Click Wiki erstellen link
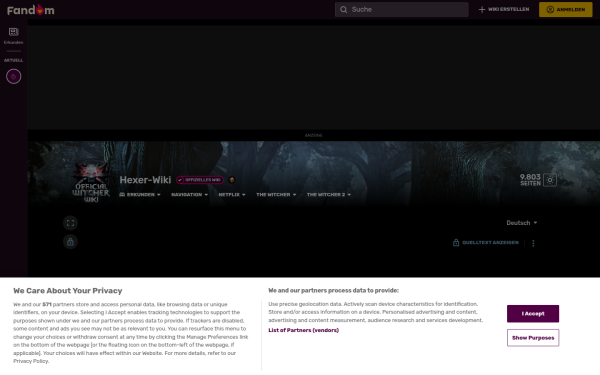This screenshot has height=375, width=600. (504, 9)
